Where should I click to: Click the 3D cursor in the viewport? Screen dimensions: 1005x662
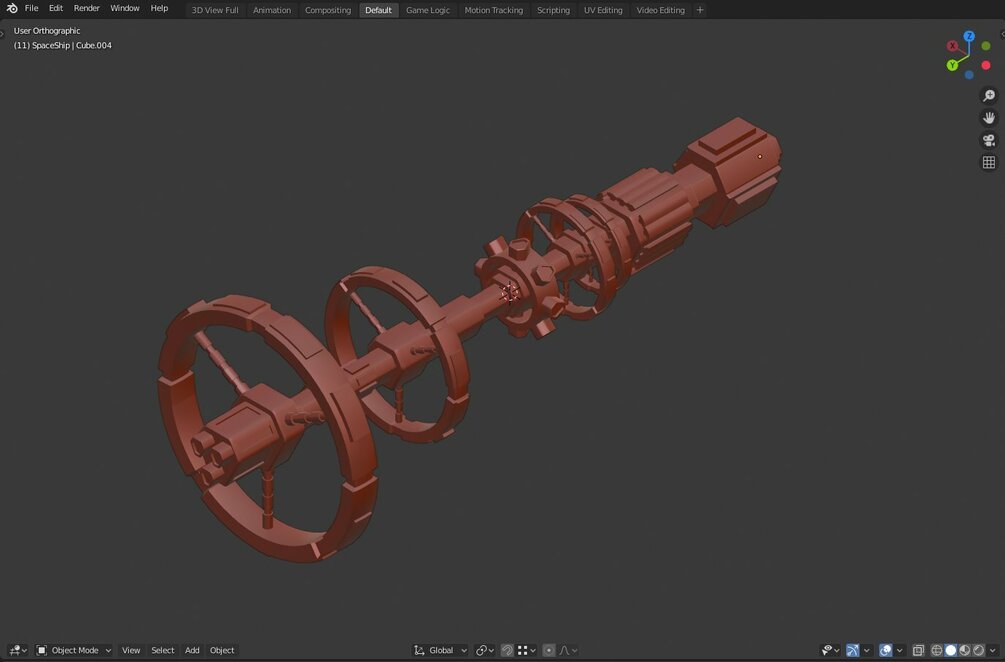(x=510, y=294)
